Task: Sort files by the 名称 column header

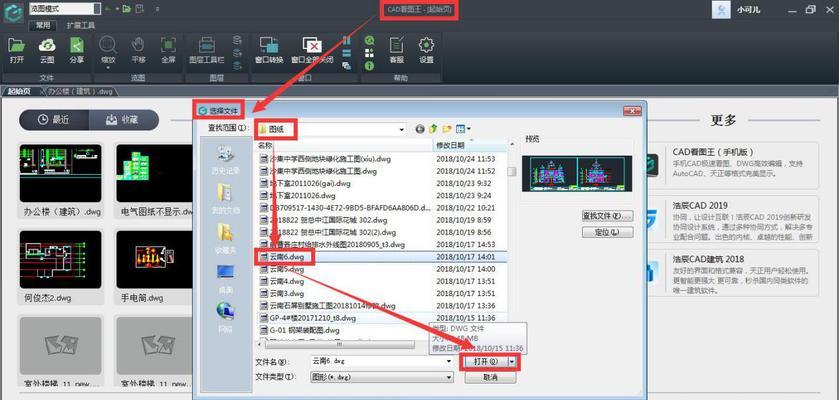Action: 344,145
